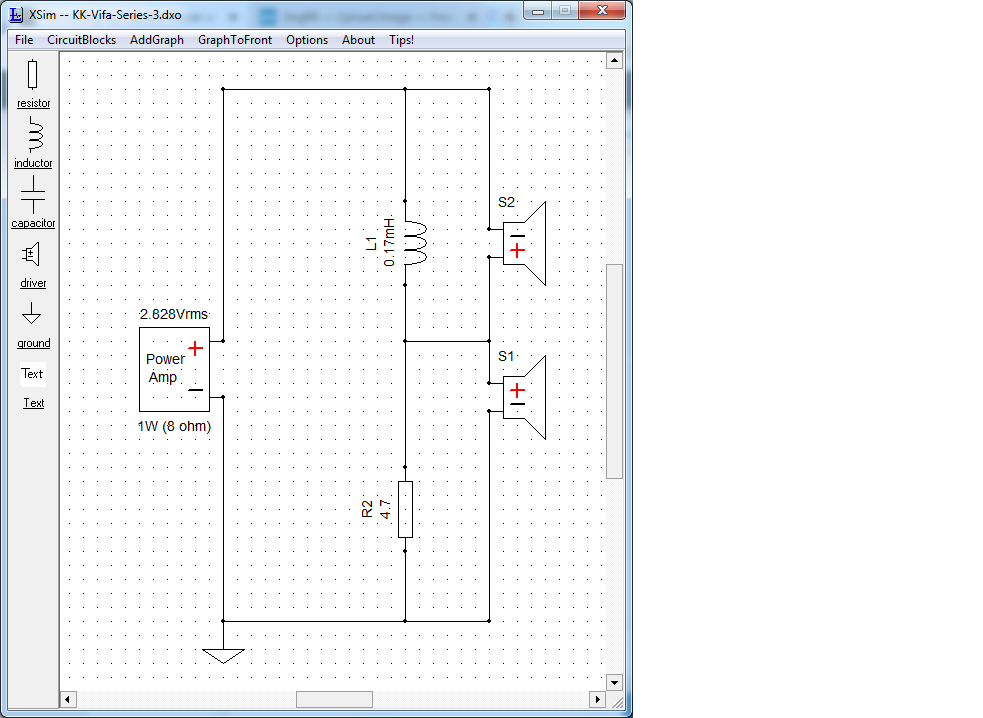This screenshot has width=983, height=718.
Task: Click the 2.828Vrms label
Action: point(174,314)
